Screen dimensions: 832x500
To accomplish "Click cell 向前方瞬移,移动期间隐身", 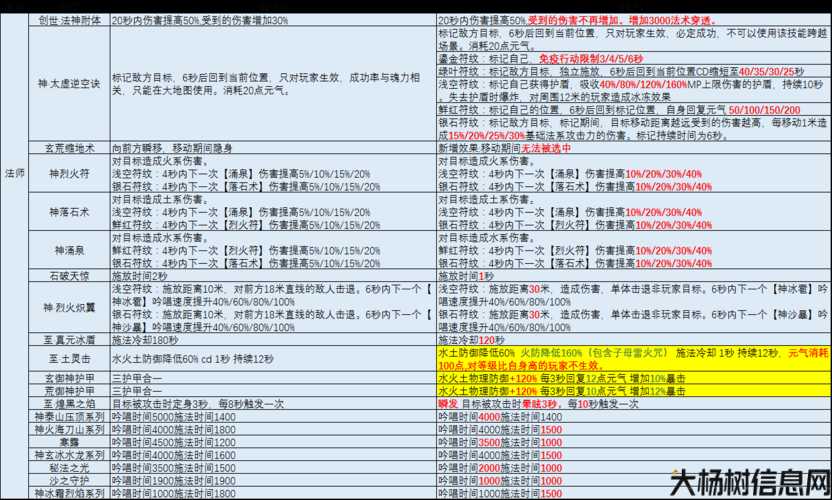I will 273,148.
